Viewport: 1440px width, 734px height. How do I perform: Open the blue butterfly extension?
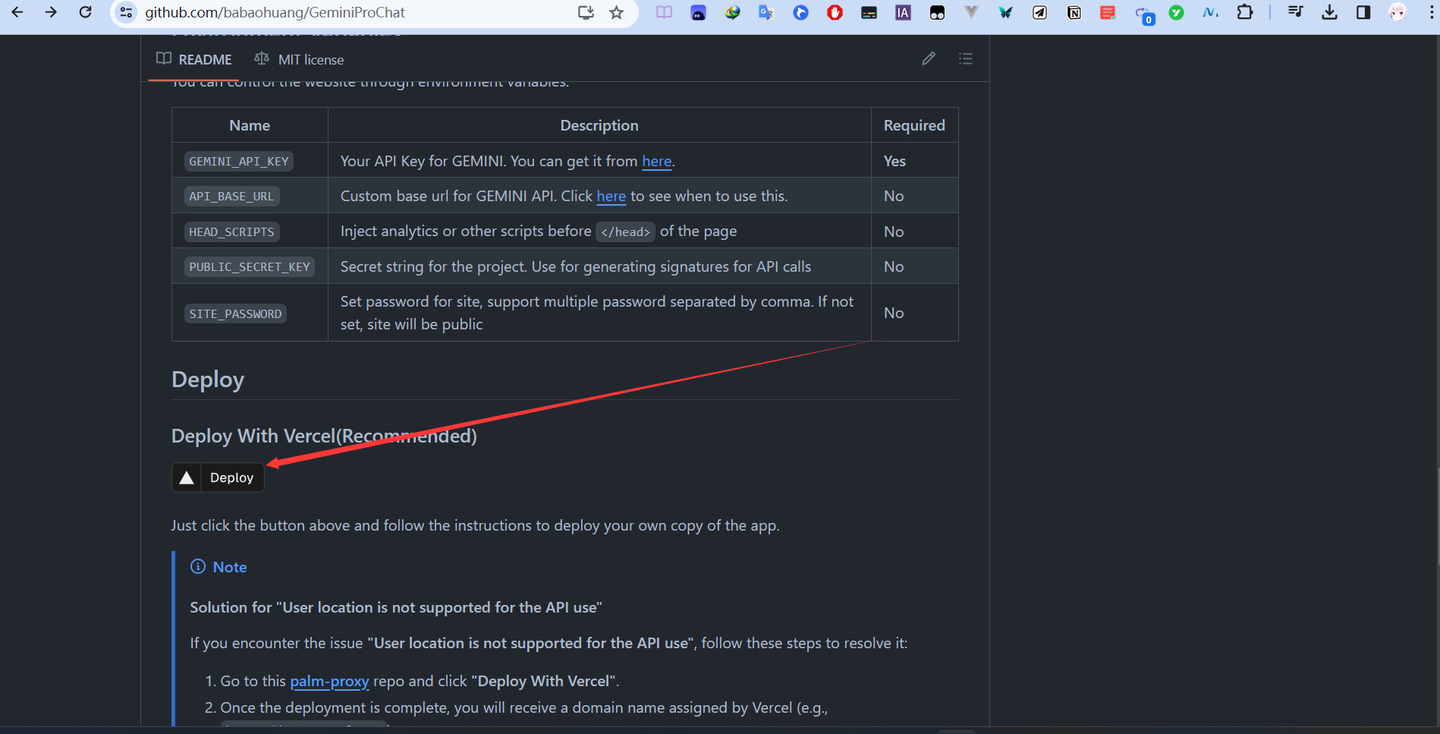[x=1006, y=13]
